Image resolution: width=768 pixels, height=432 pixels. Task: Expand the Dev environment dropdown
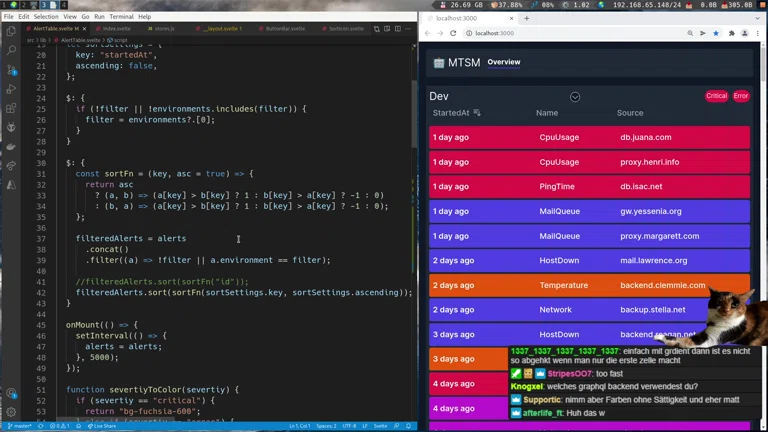575,97
